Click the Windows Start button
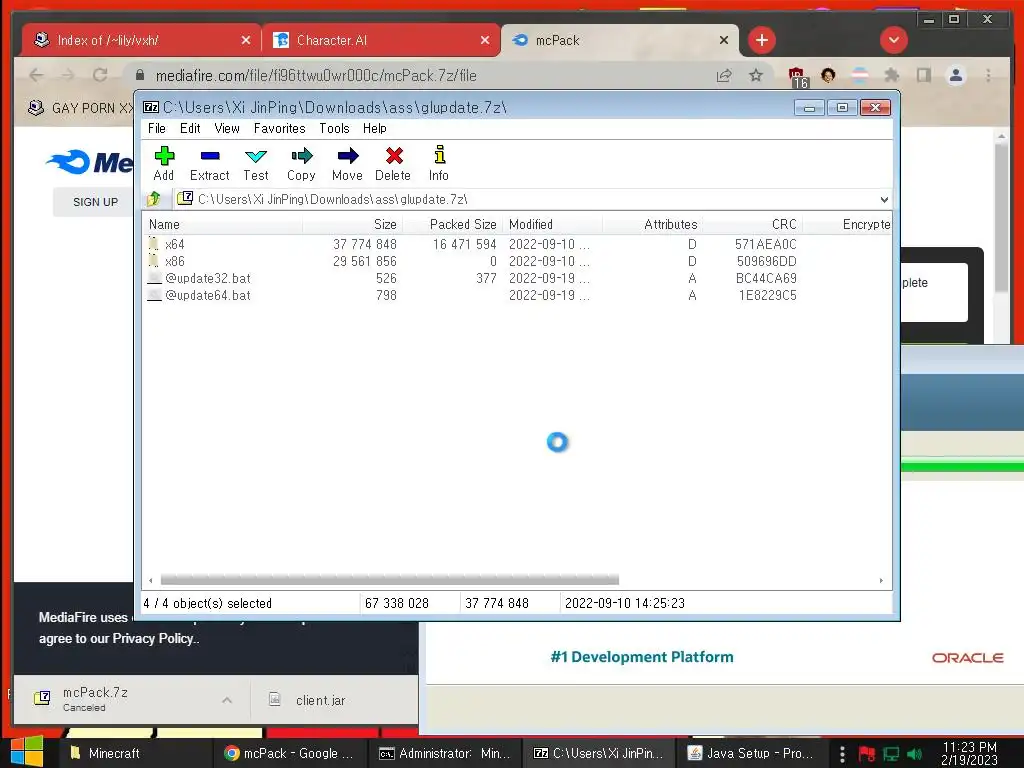1024x768 pixels. [x=27, y=752]
